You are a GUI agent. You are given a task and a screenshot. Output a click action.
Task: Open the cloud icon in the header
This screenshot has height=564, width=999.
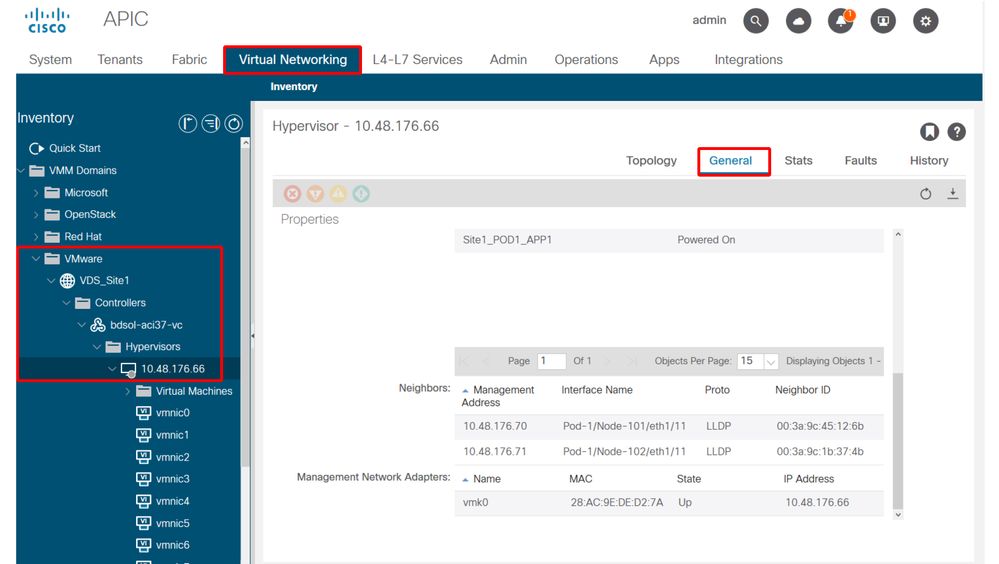pos(798,21)
